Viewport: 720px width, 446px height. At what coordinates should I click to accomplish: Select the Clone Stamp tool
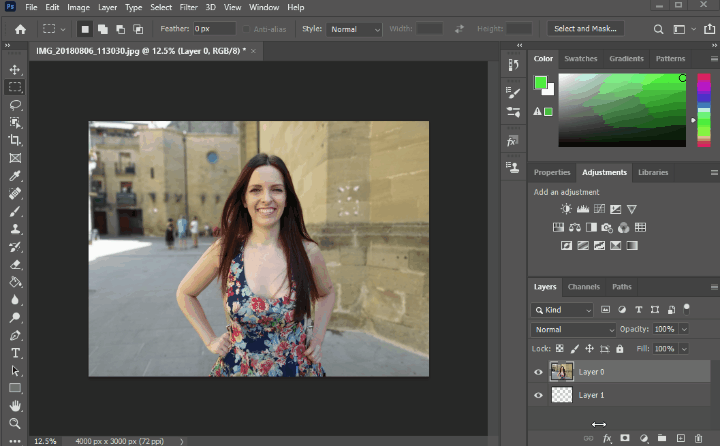point(15,229)
